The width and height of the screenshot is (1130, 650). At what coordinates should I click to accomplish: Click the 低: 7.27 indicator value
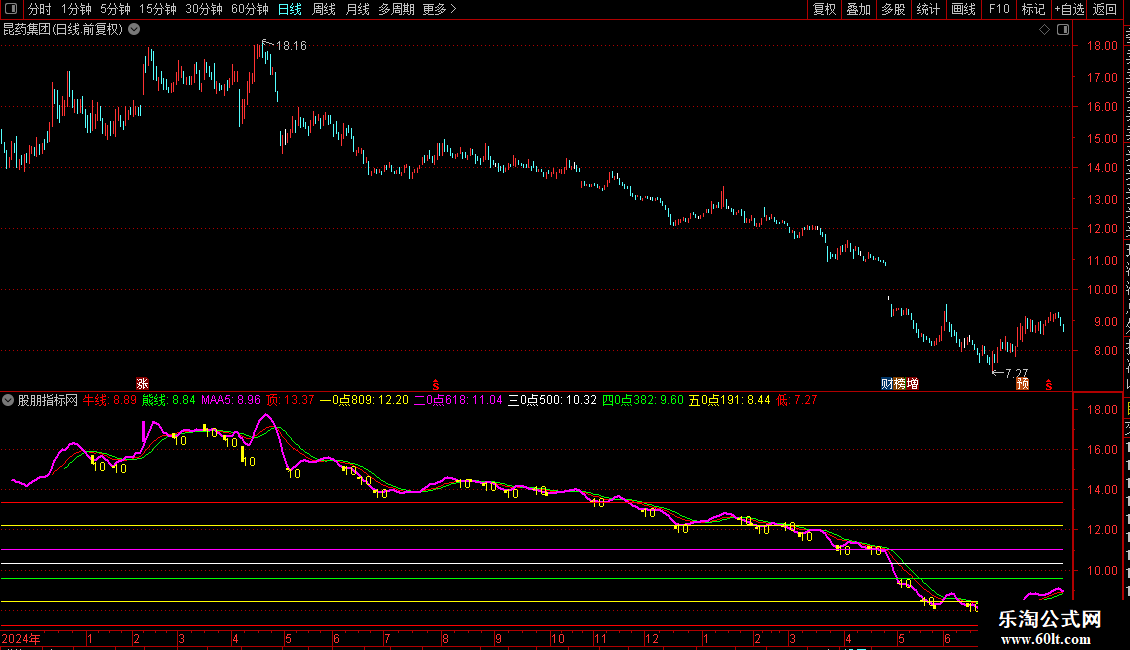[797, 400]
